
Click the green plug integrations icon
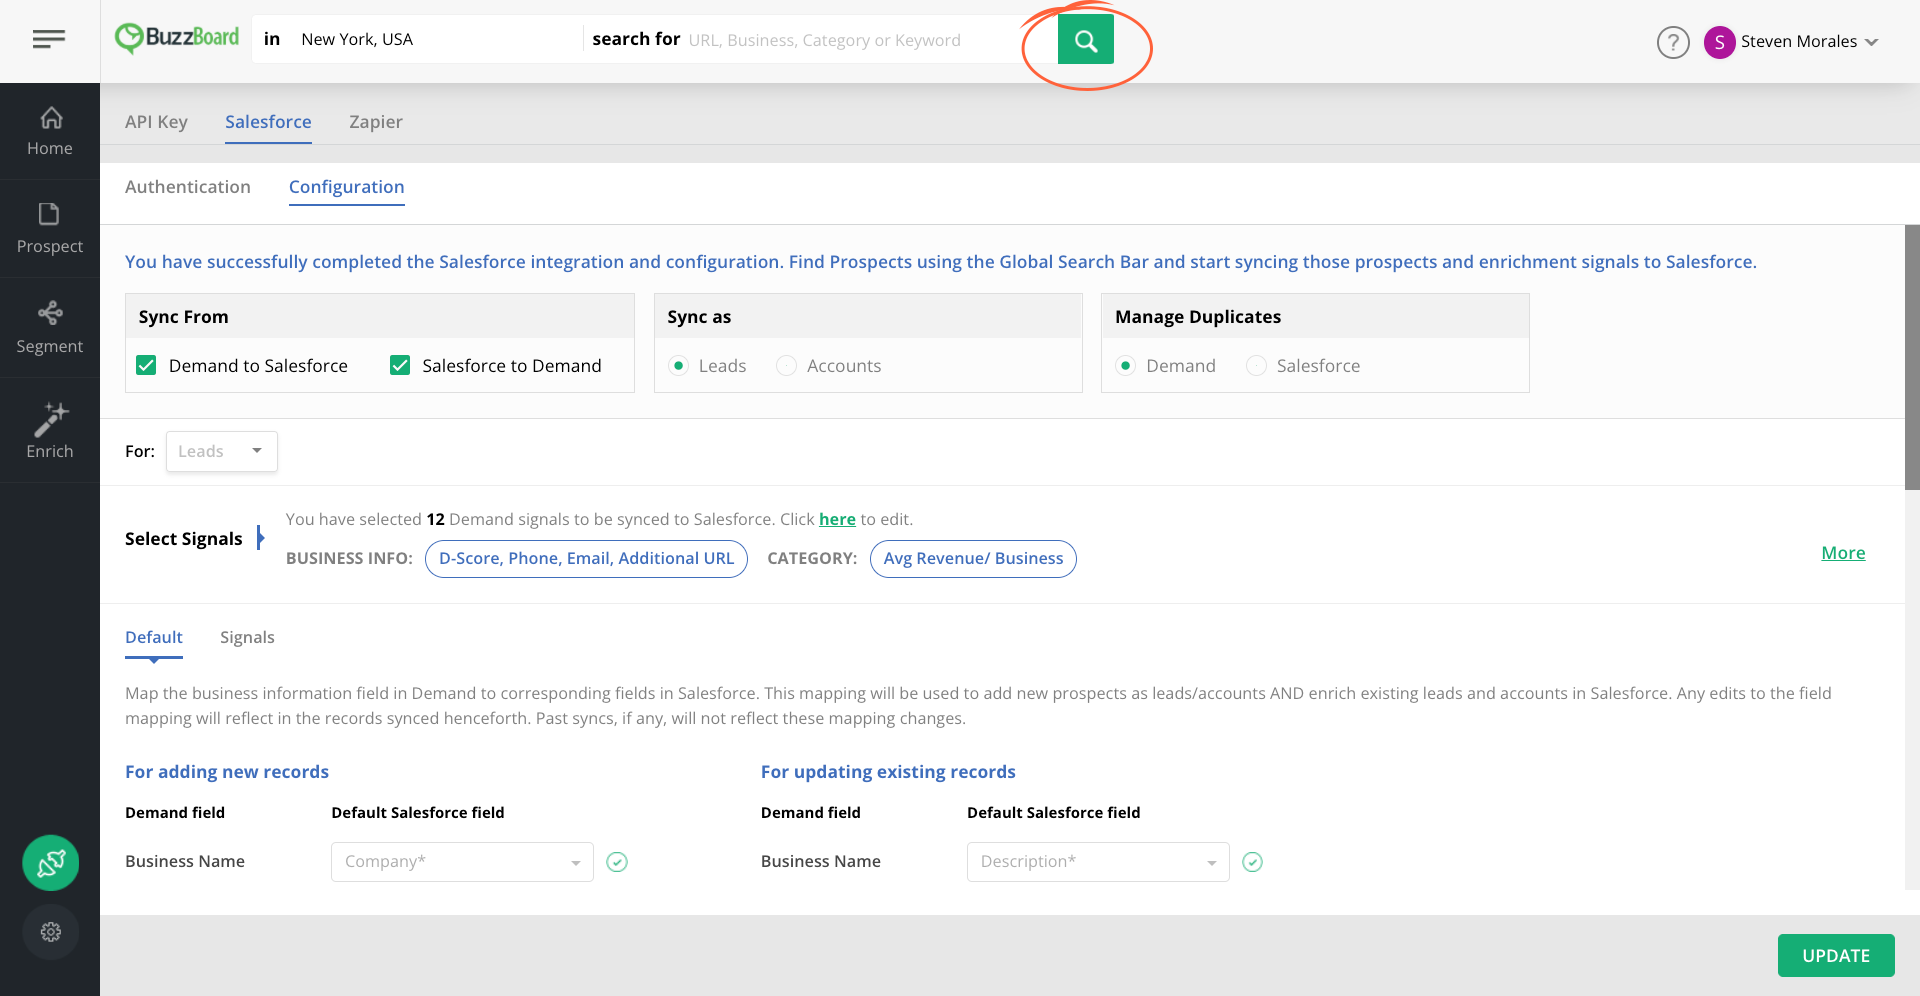tap(51, 863)
